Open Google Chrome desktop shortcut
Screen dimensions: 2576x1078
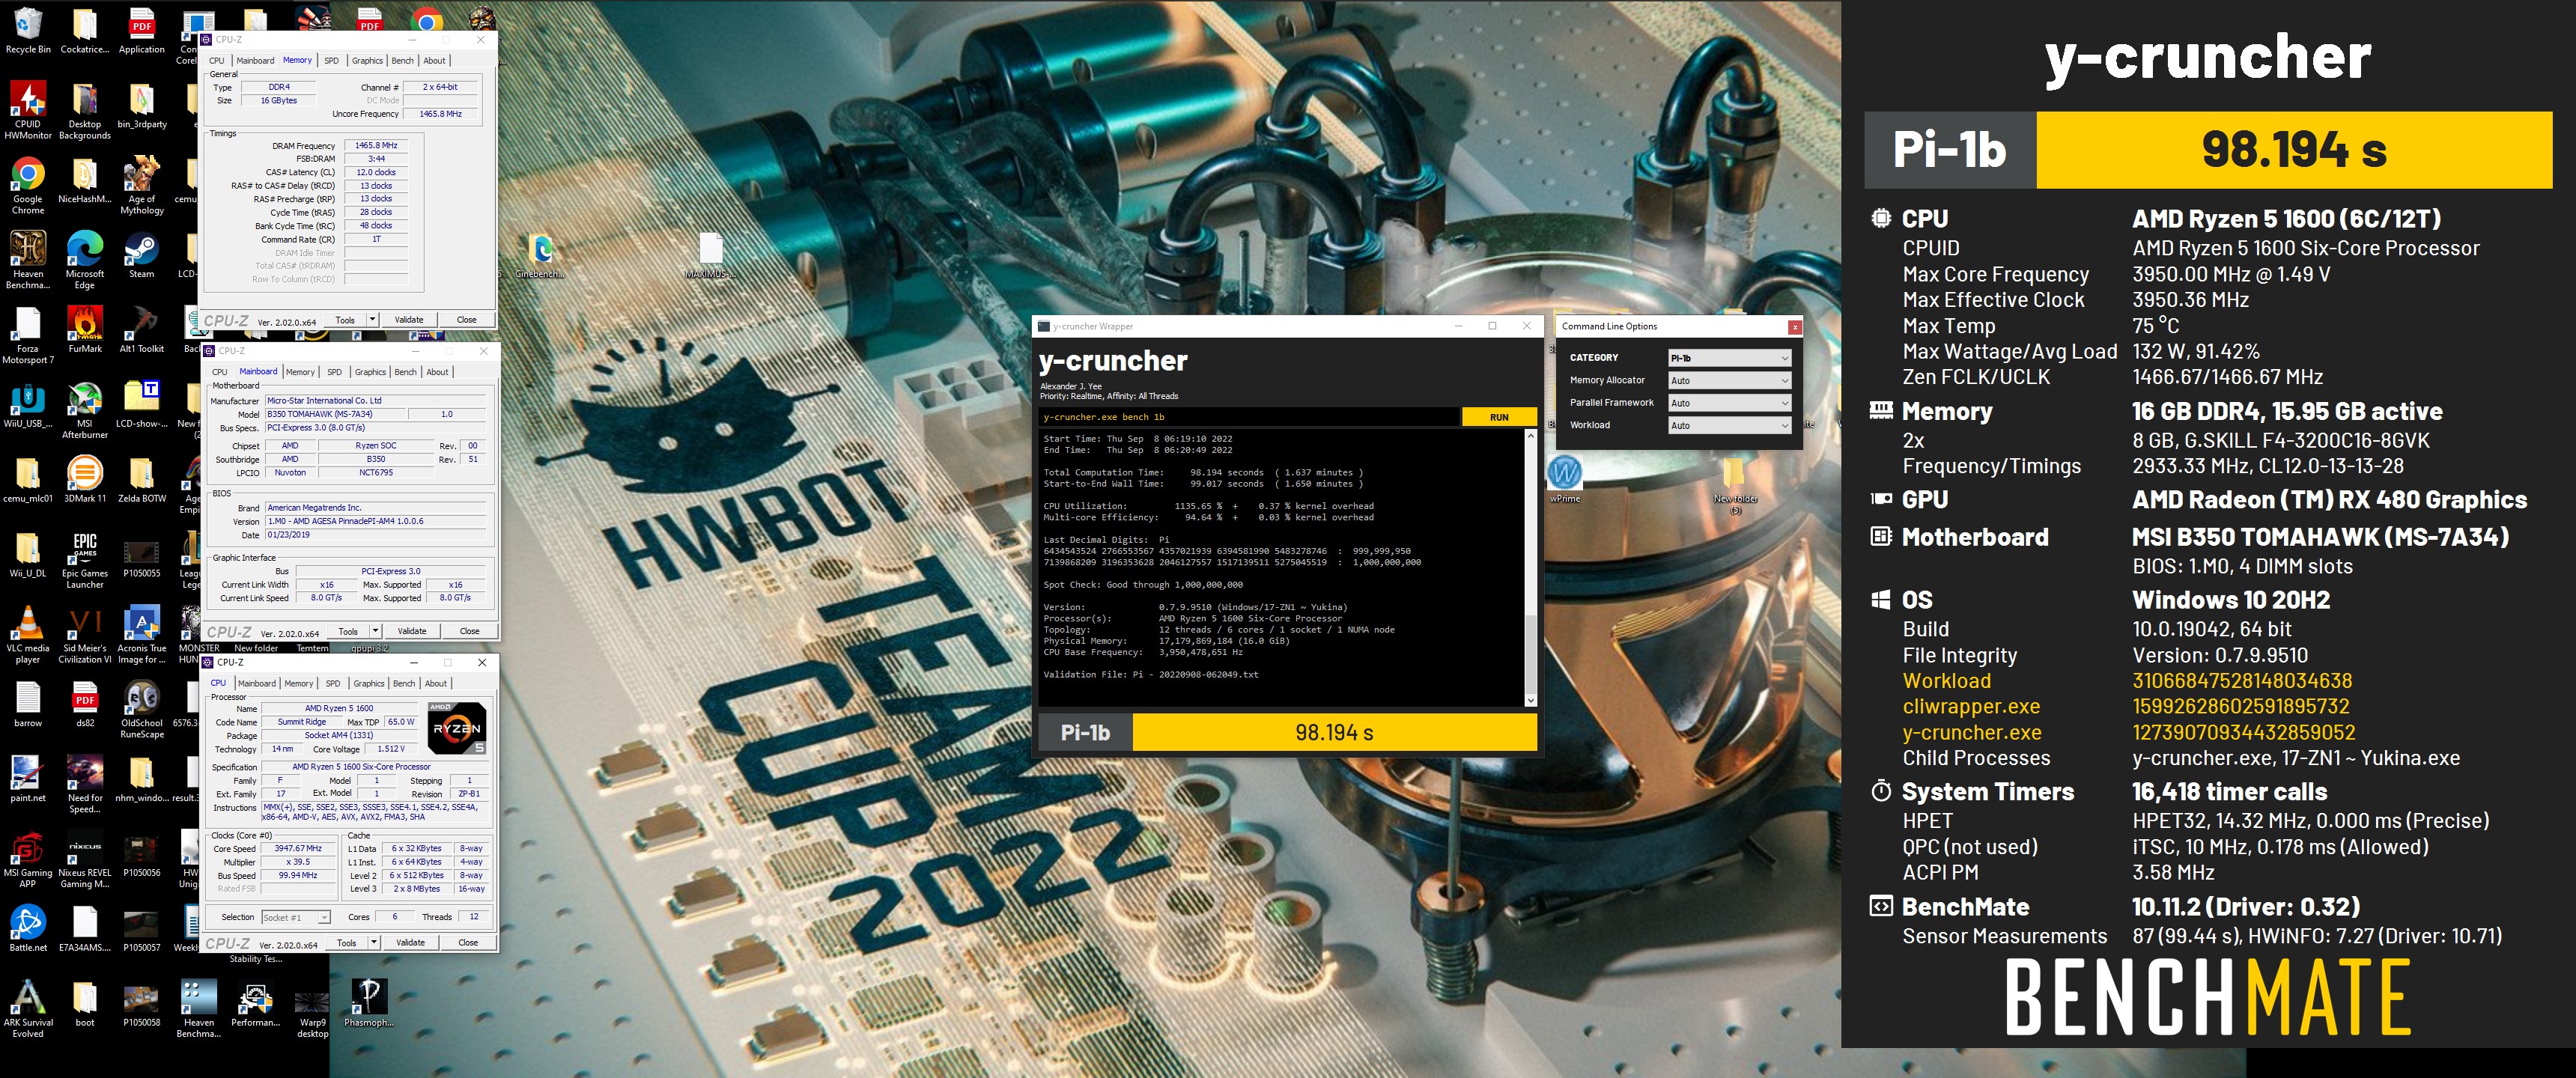(x=28, y=186)
